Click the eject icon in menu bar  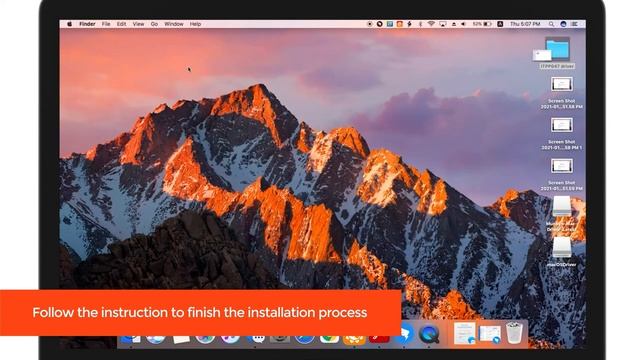coord(454,24)
